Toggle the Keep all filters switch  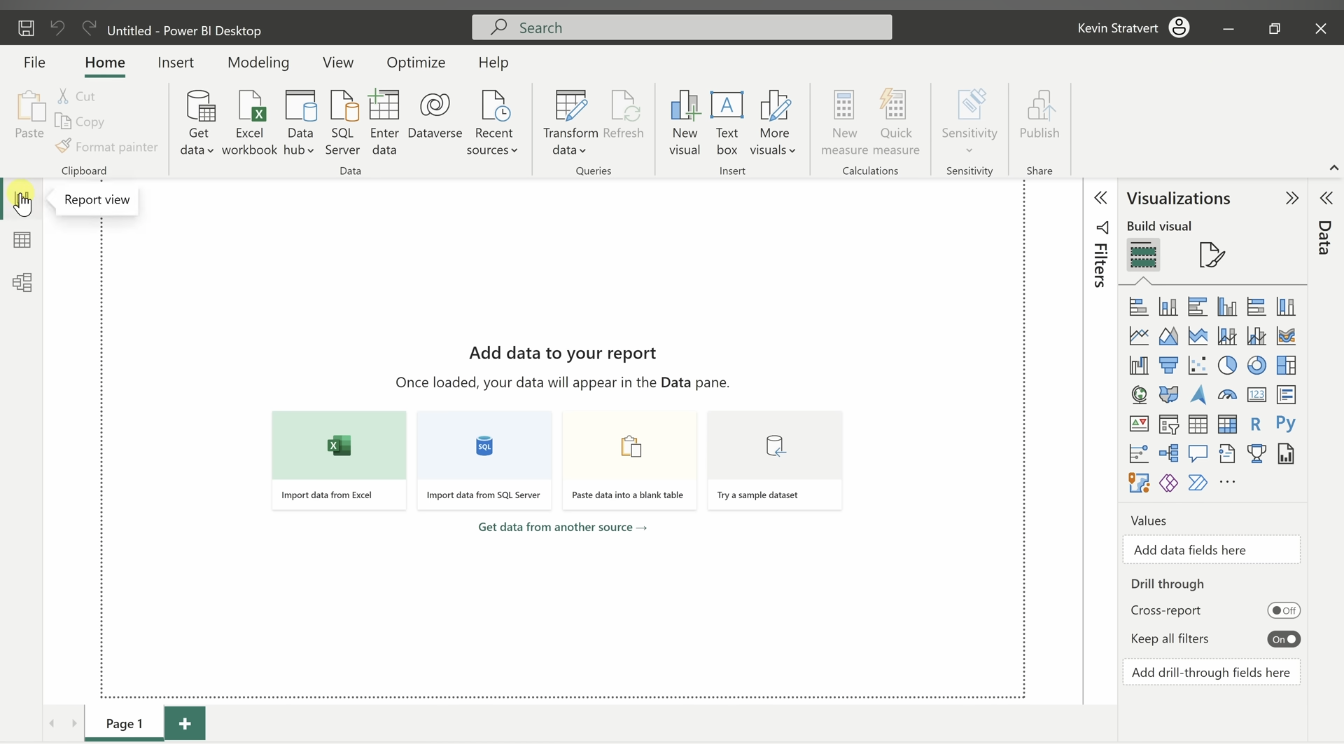point(1284,639)
